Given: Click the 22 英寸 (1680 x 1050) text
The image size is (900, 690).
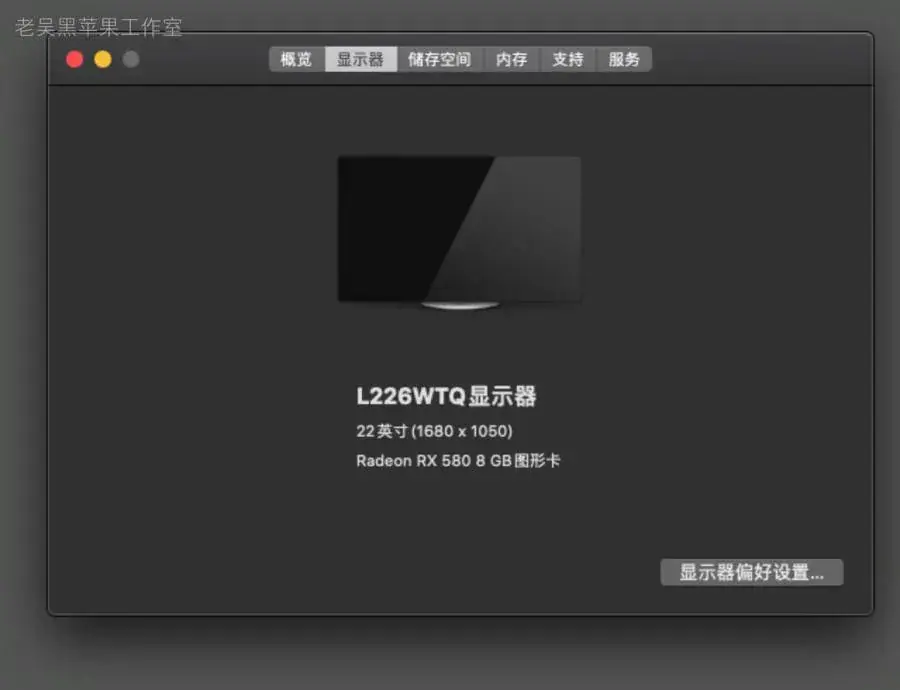Looking at the screenshot, I should pyautogui.click(x=434, y=431).
